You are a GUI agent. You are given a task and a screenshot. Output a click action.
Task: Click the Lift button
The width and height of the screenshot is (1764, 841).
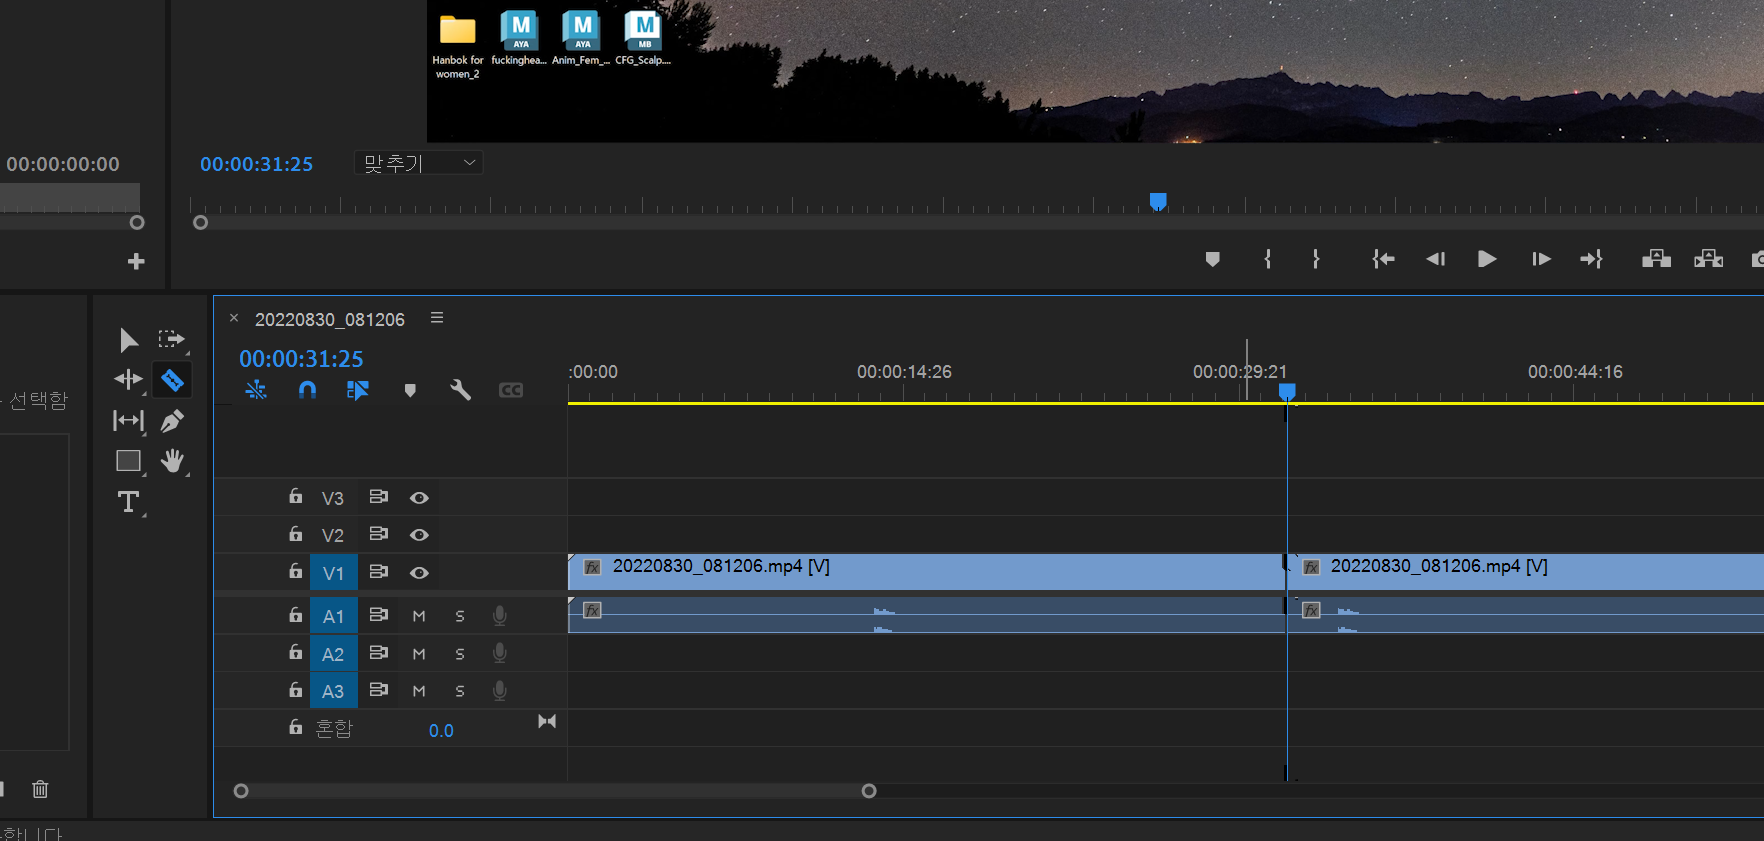coord(1656,259)
